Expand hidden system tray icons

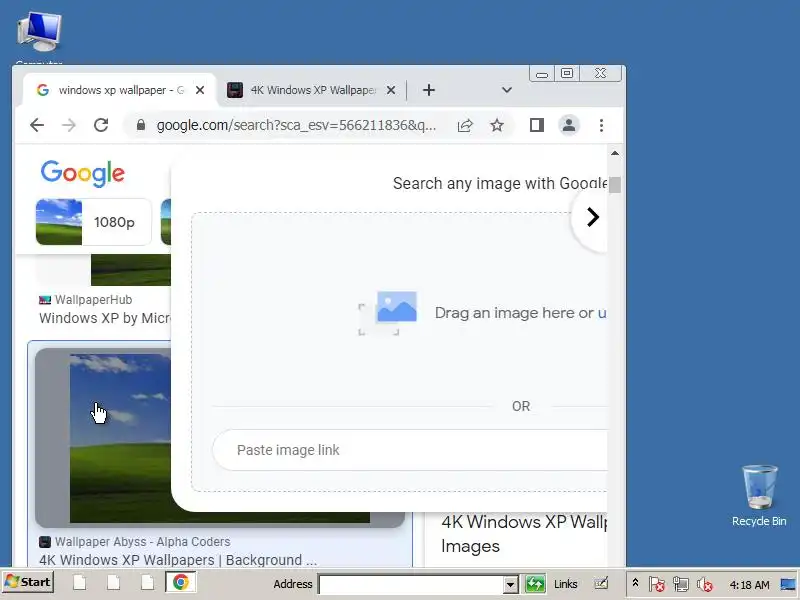point(635,582)
